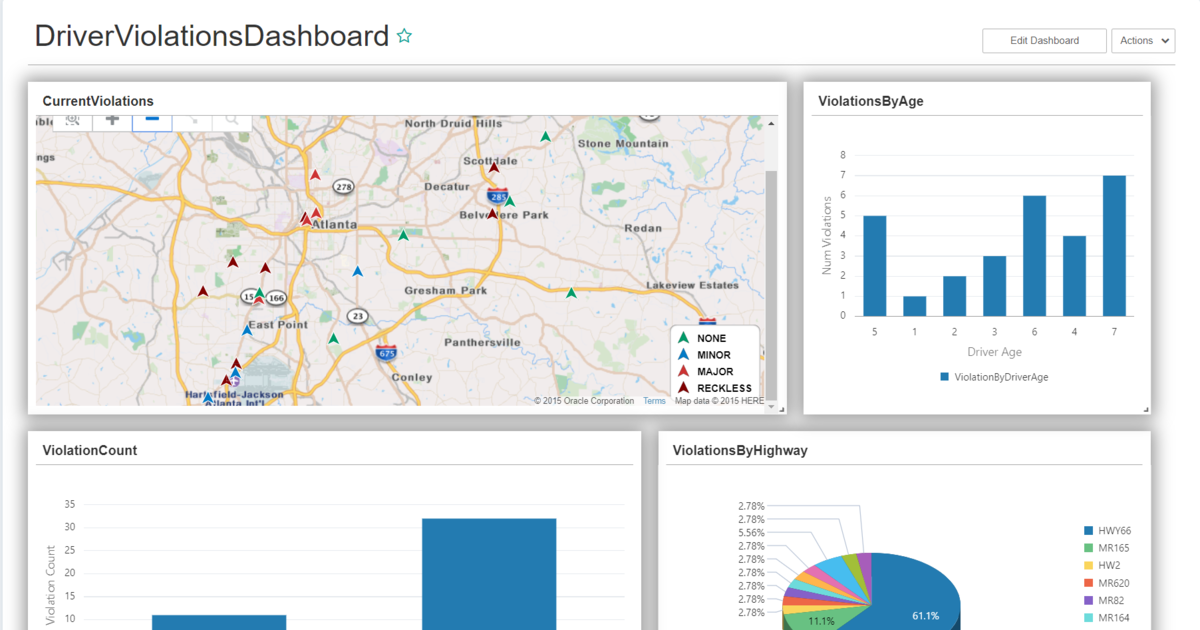Screen dimensions: 1200x630
Task: Click HW2 yellow legend swatch
Action: pyautogui.click(x=1088, y=566)
